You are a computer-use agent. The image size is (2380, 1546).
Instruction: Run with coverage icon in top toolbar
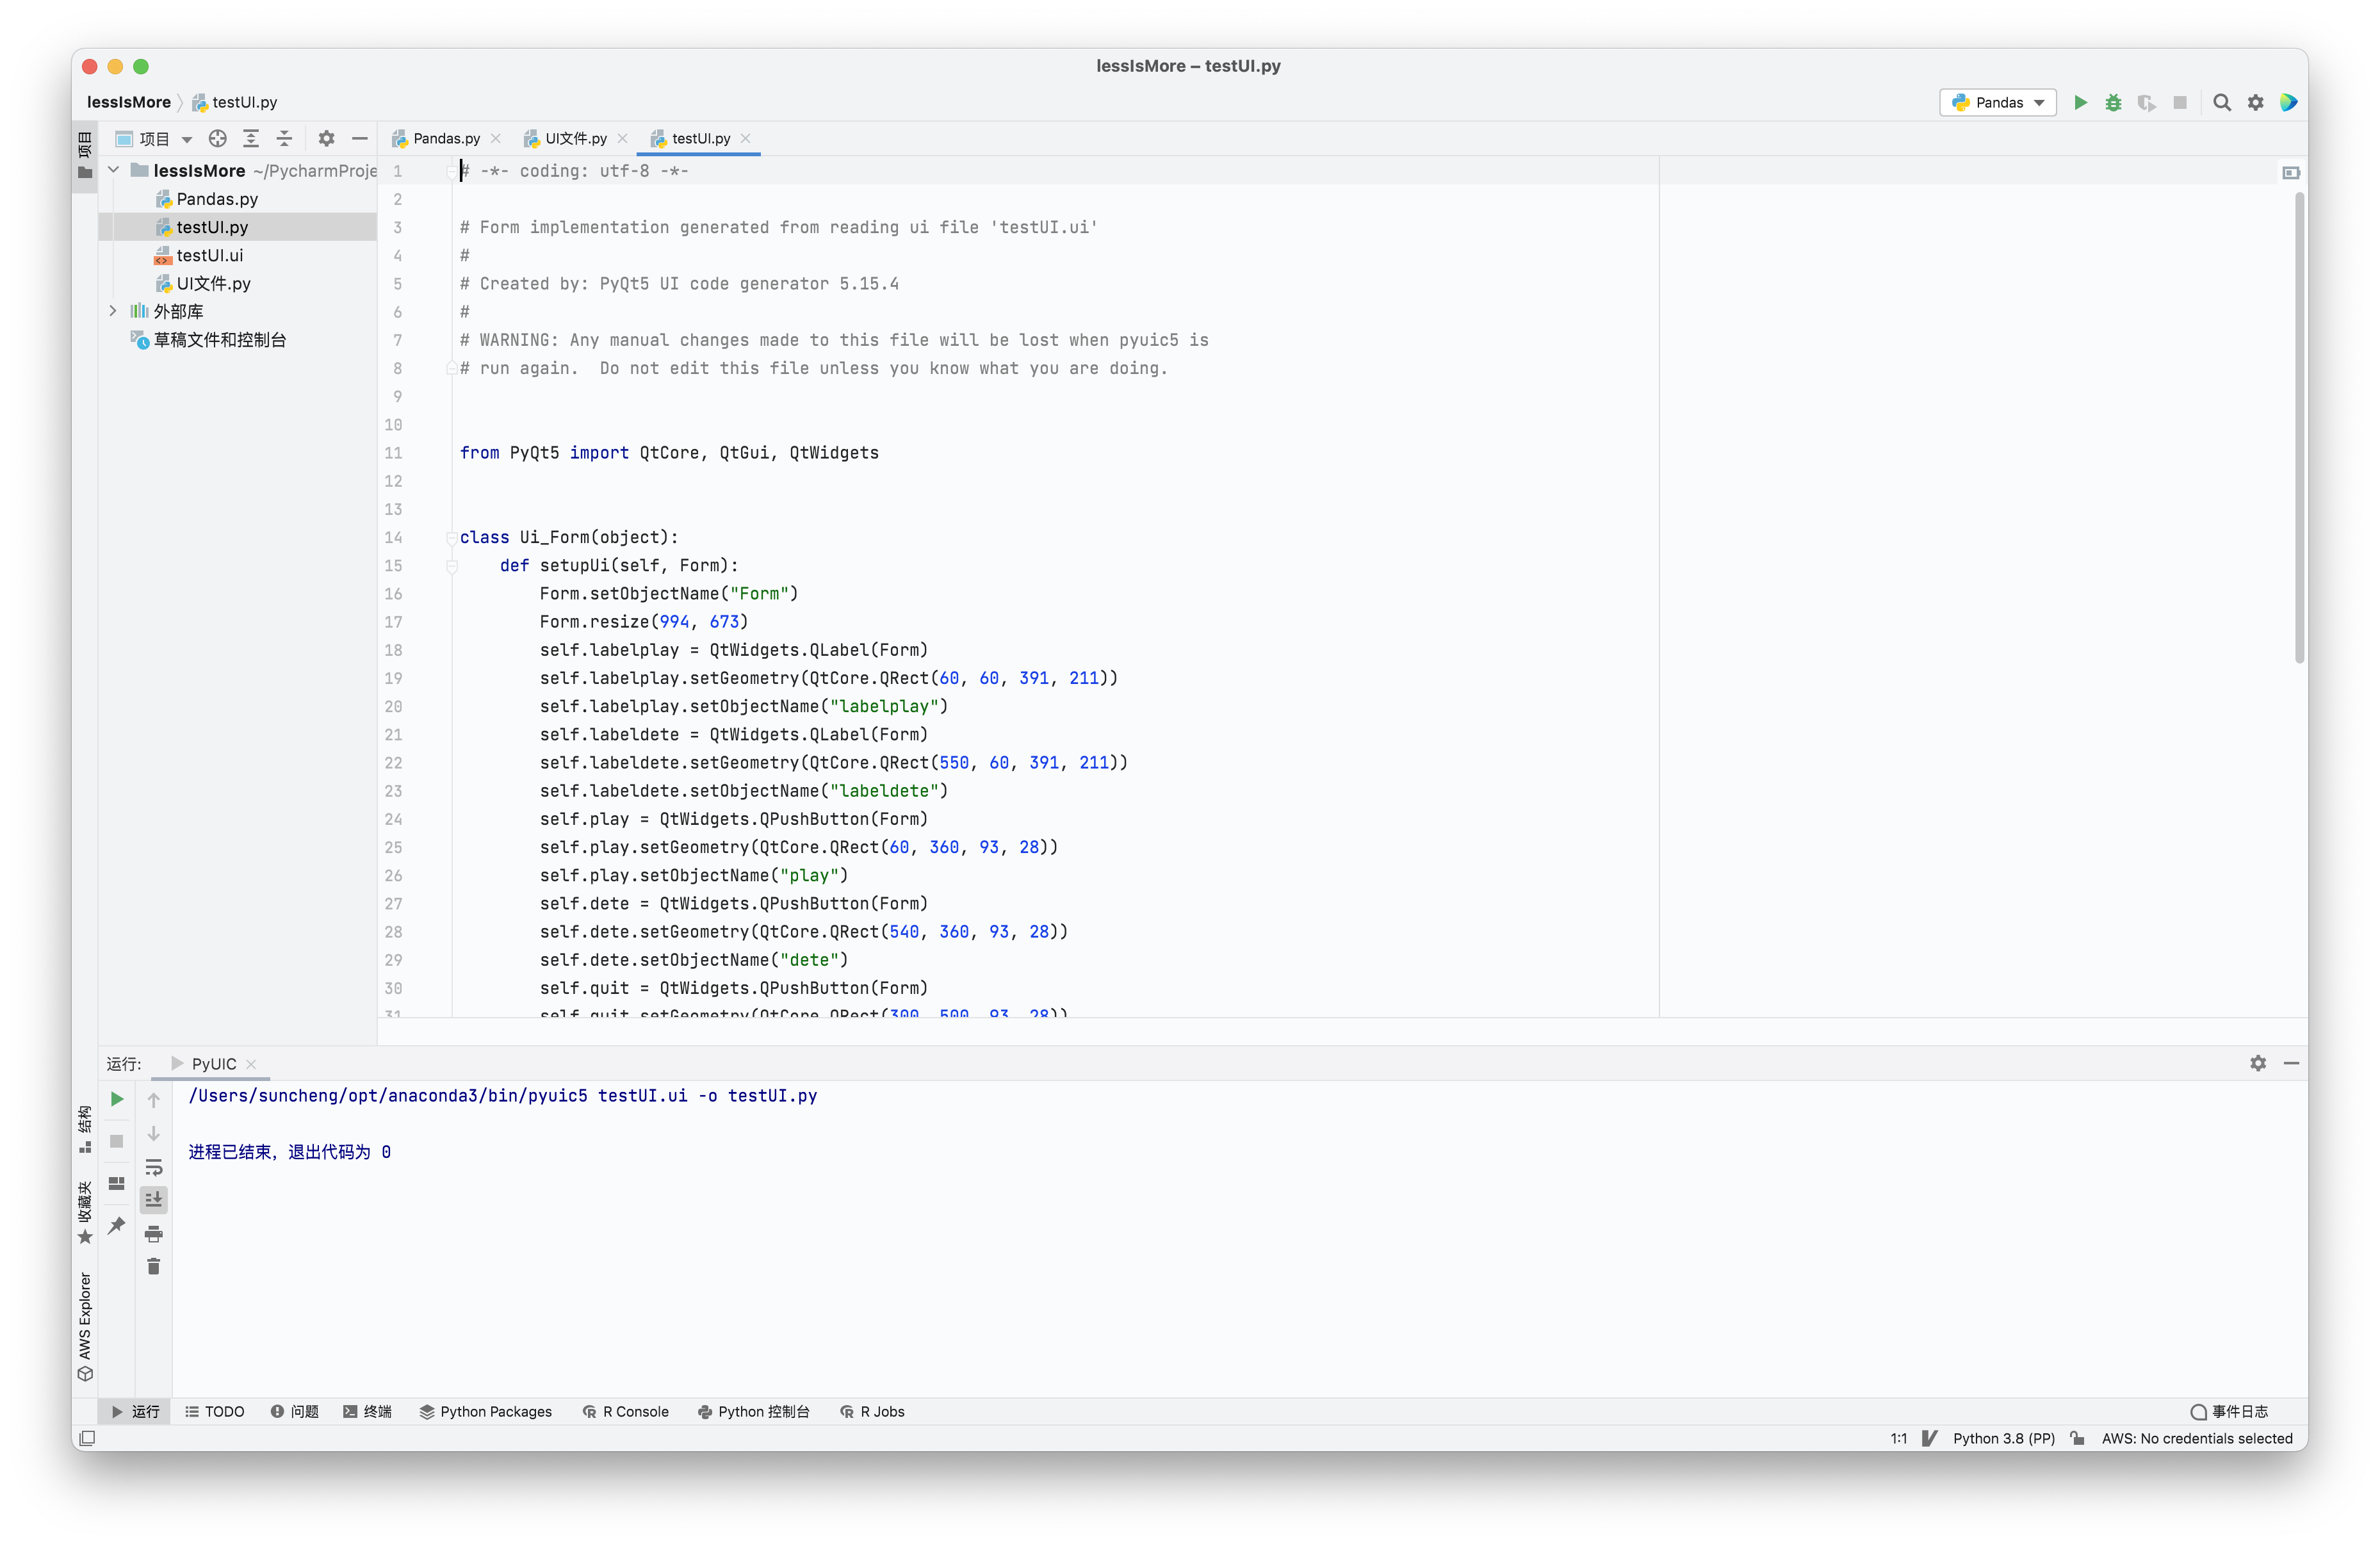coord(2146,102)
